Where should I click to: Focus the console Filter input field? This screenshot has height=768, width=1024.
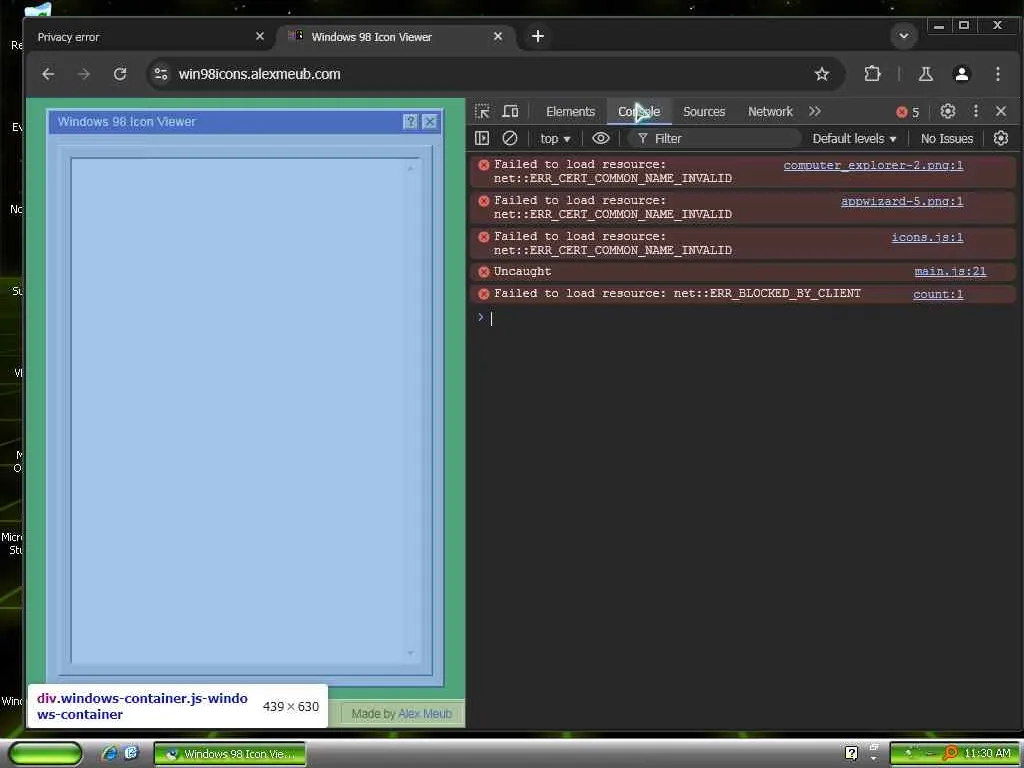pyautogui.click(x=715, y=138)
